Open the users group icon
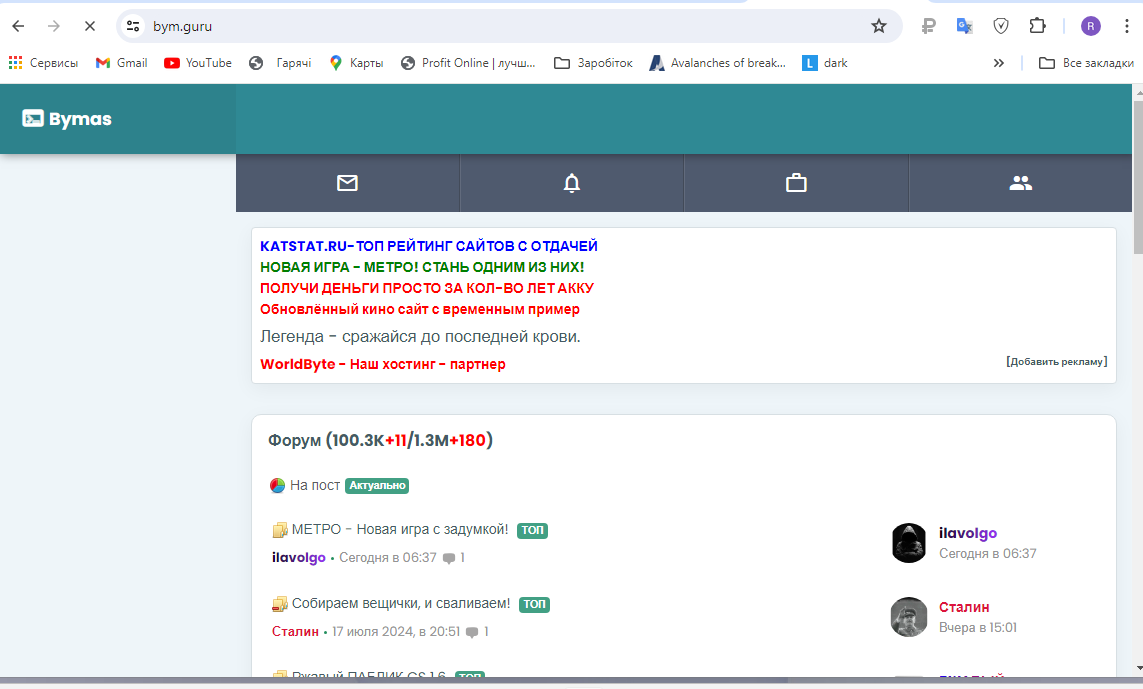Screen dimensions: 1143x689 pyautogui.click(x=1020, y=183)
